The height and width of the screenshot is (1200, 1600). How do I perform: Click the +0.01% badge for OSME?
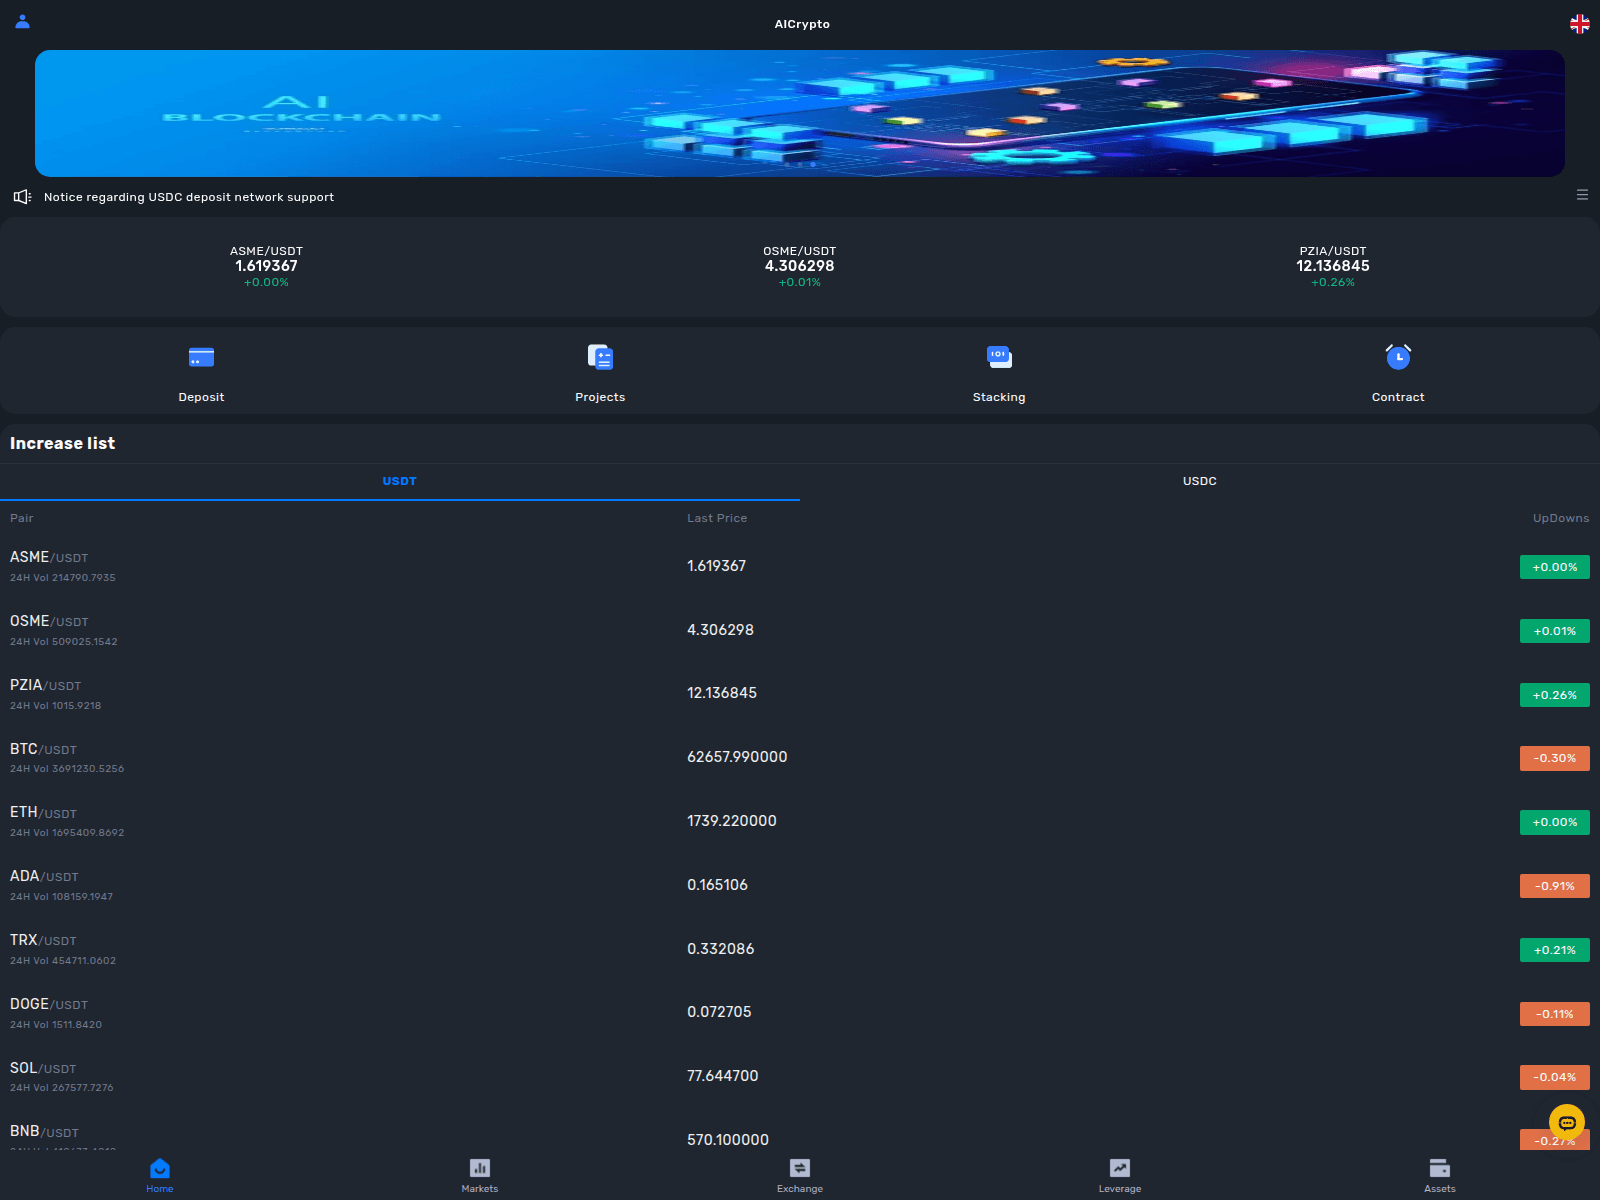tap(1555, 631)
